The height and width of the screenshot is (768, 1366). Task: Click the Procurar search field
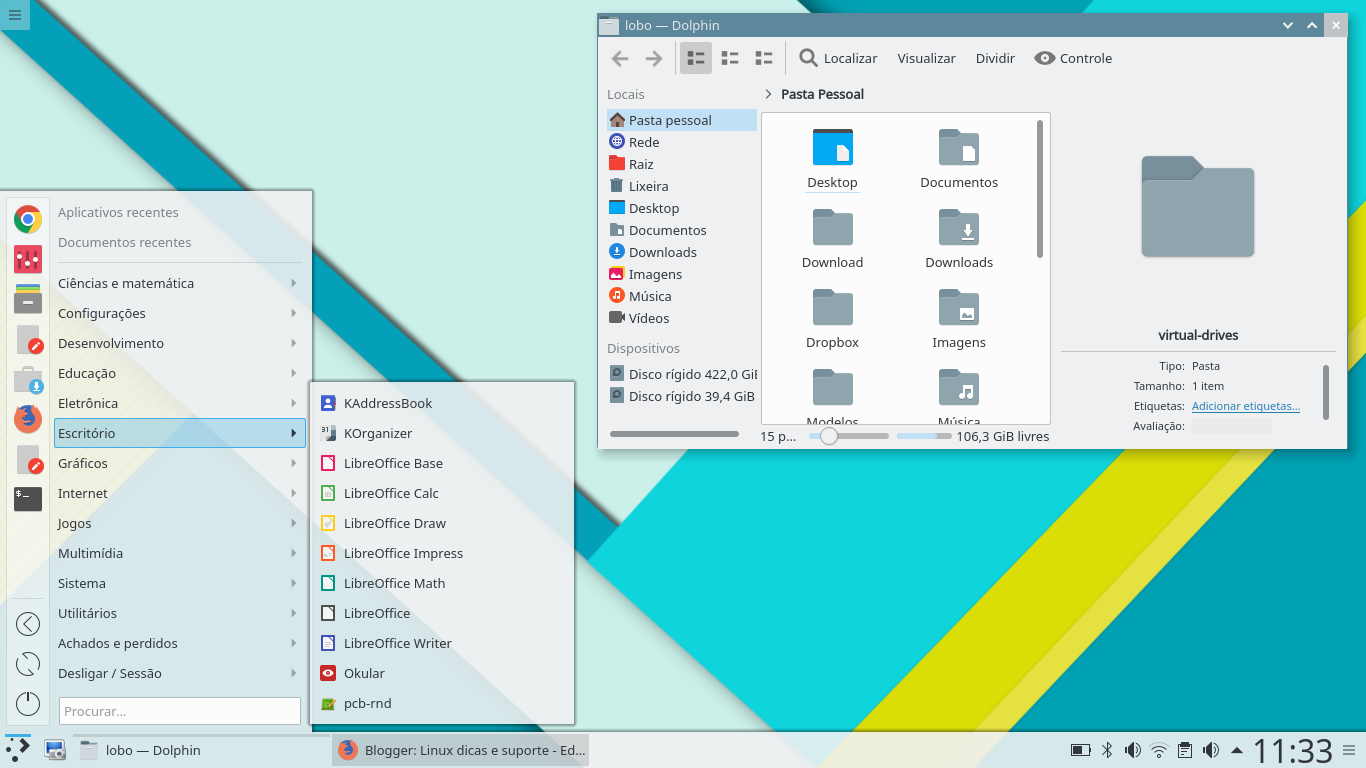(180, 710)
